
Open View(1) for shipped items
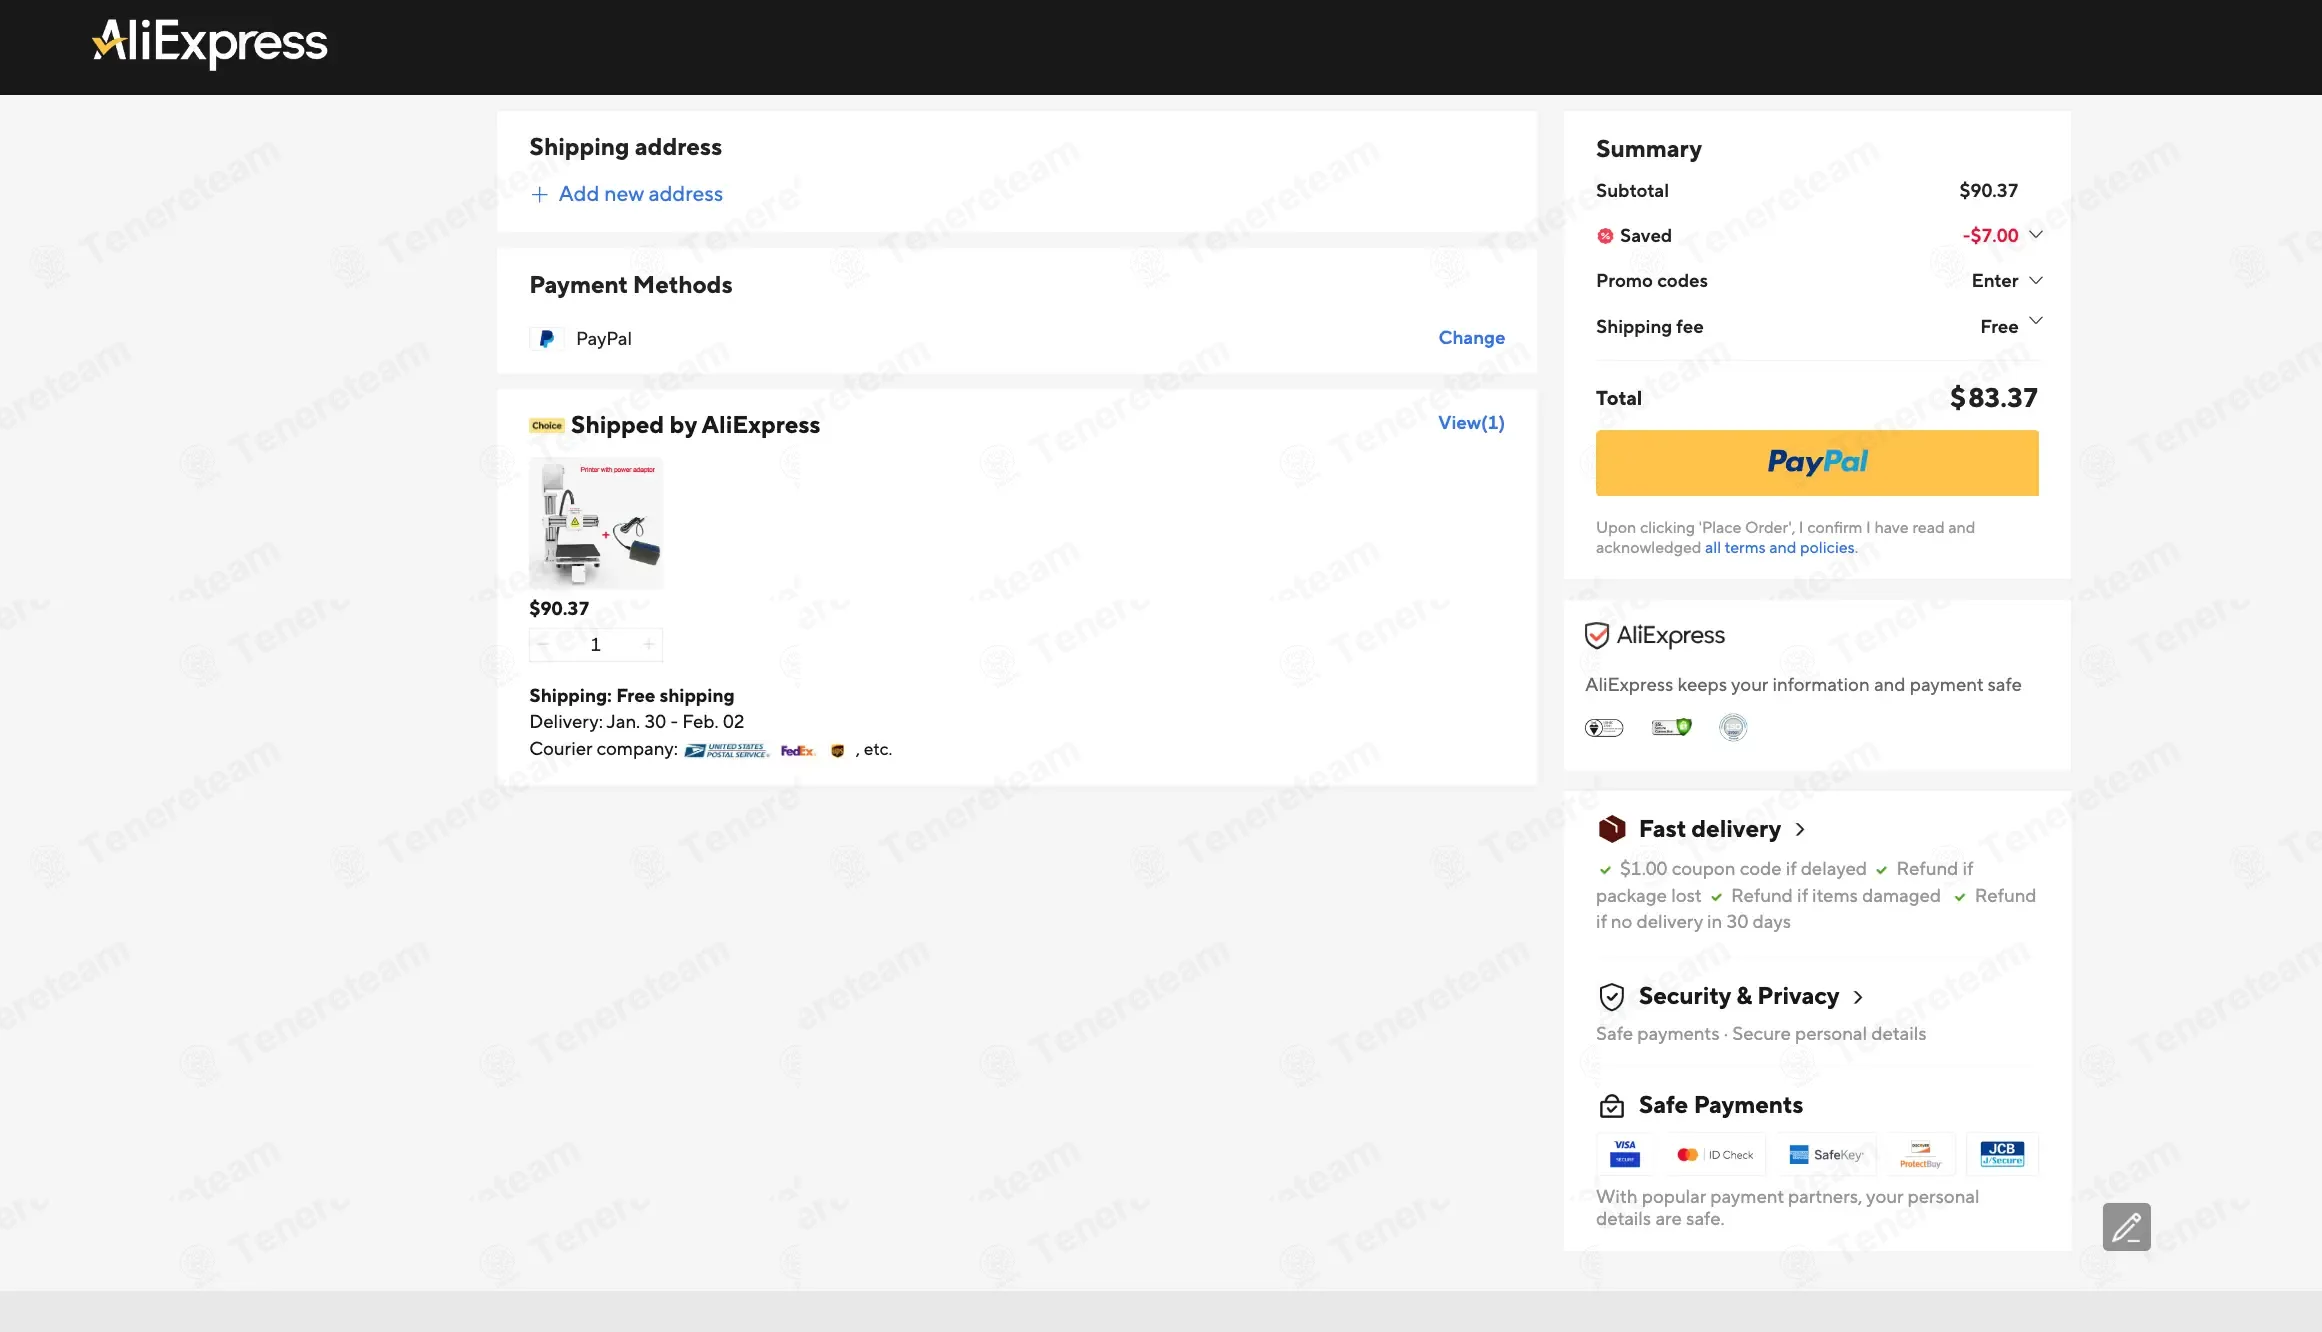(x=1471, y=423)
